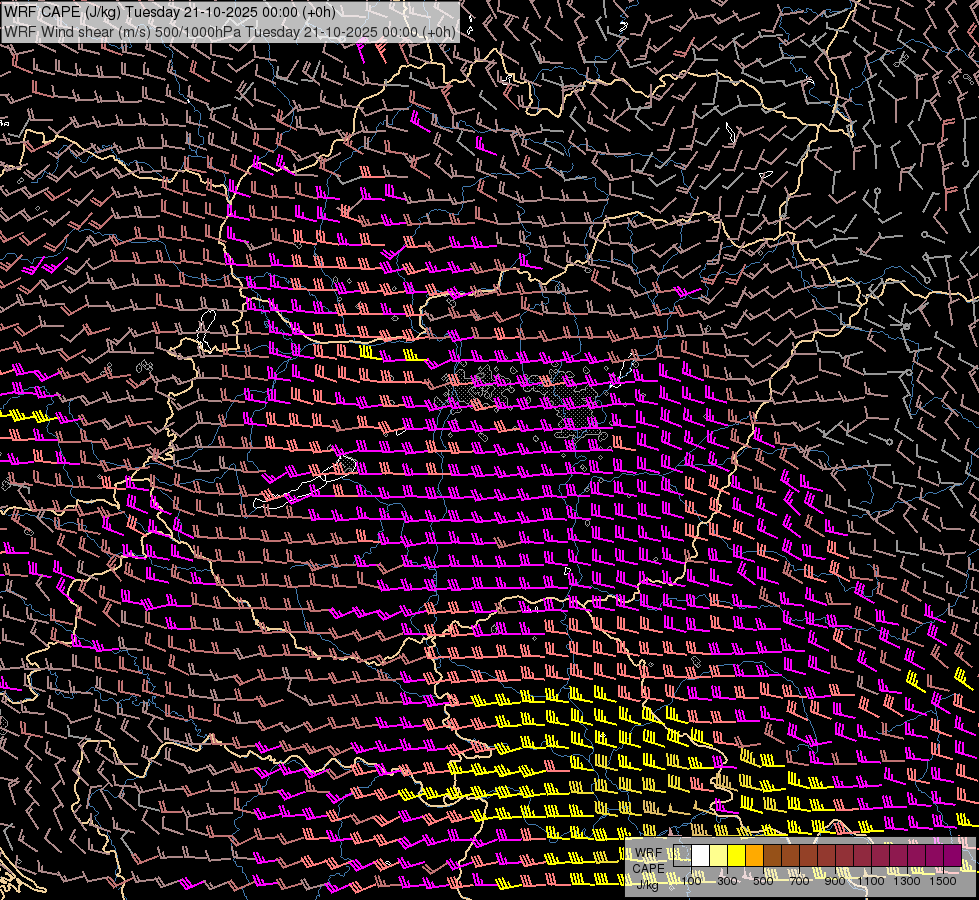979x900 pixels.
Task: Click the orange CAPE legend swatch
Action: [x=754, y=855]
